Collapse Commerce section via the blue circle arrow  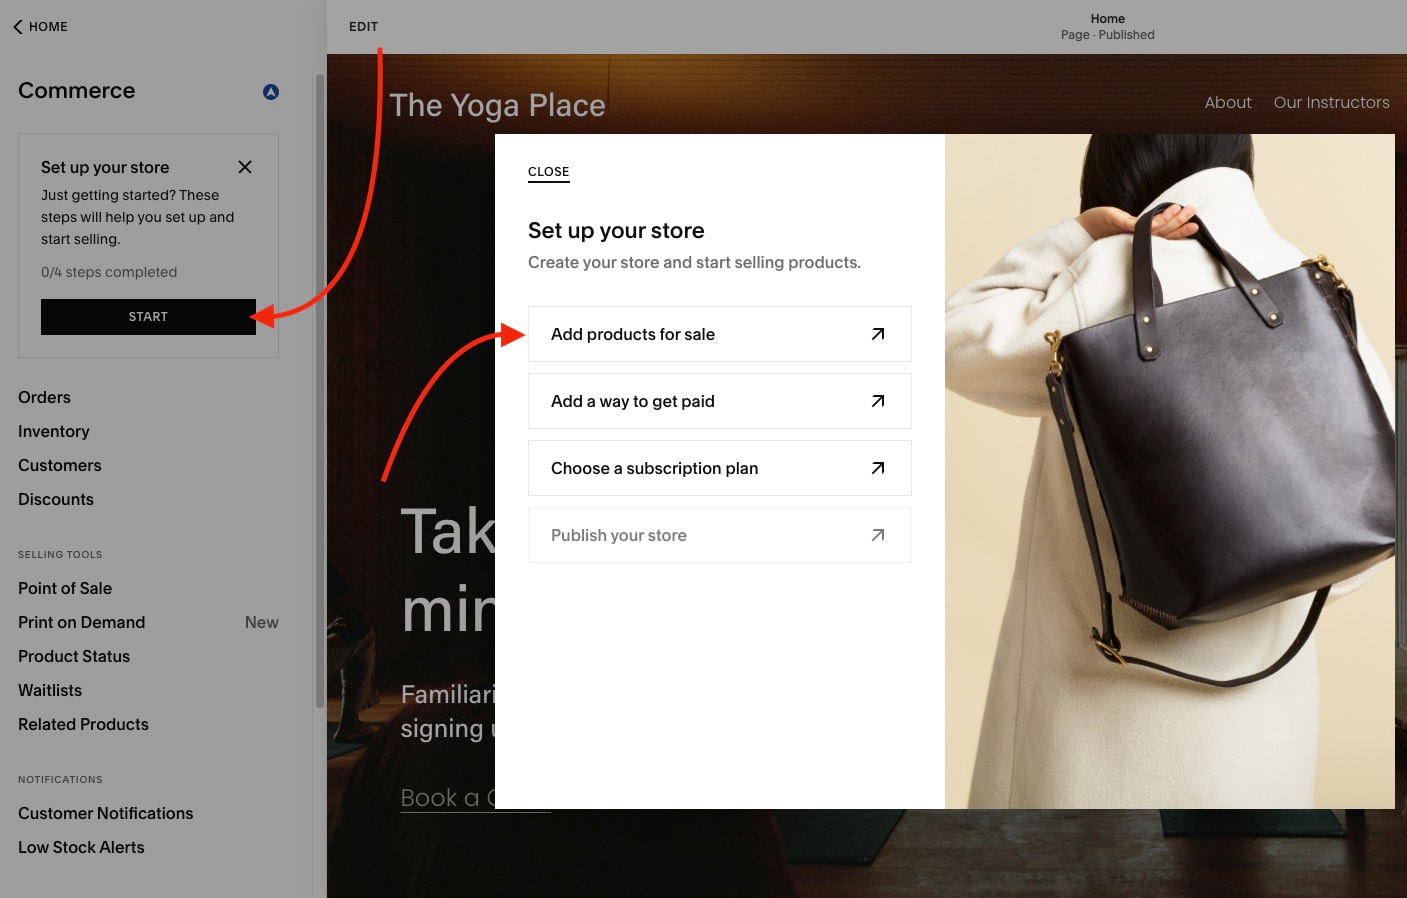pyautogui.click(x=270, y=91)
